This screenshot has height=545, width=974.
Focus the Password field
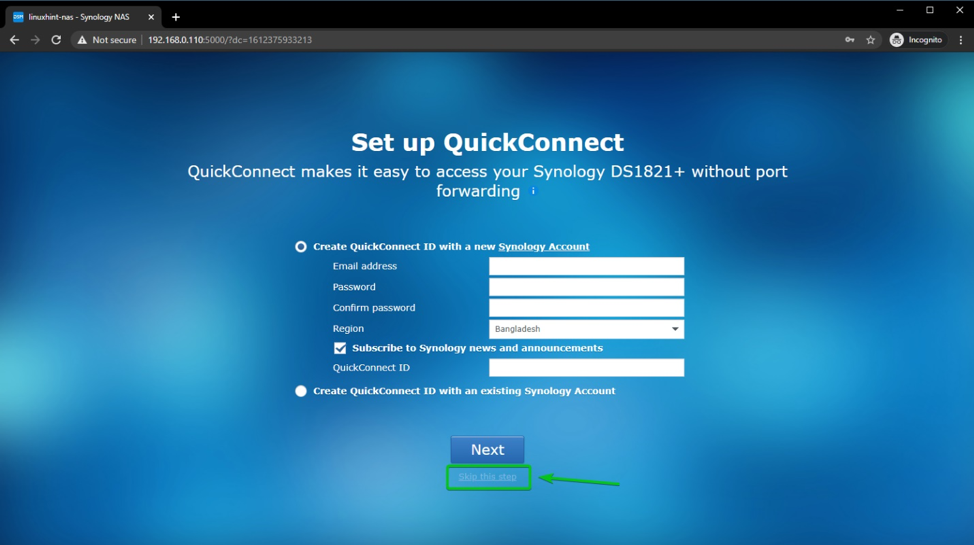pyautogui.click(x=586, y=287)
